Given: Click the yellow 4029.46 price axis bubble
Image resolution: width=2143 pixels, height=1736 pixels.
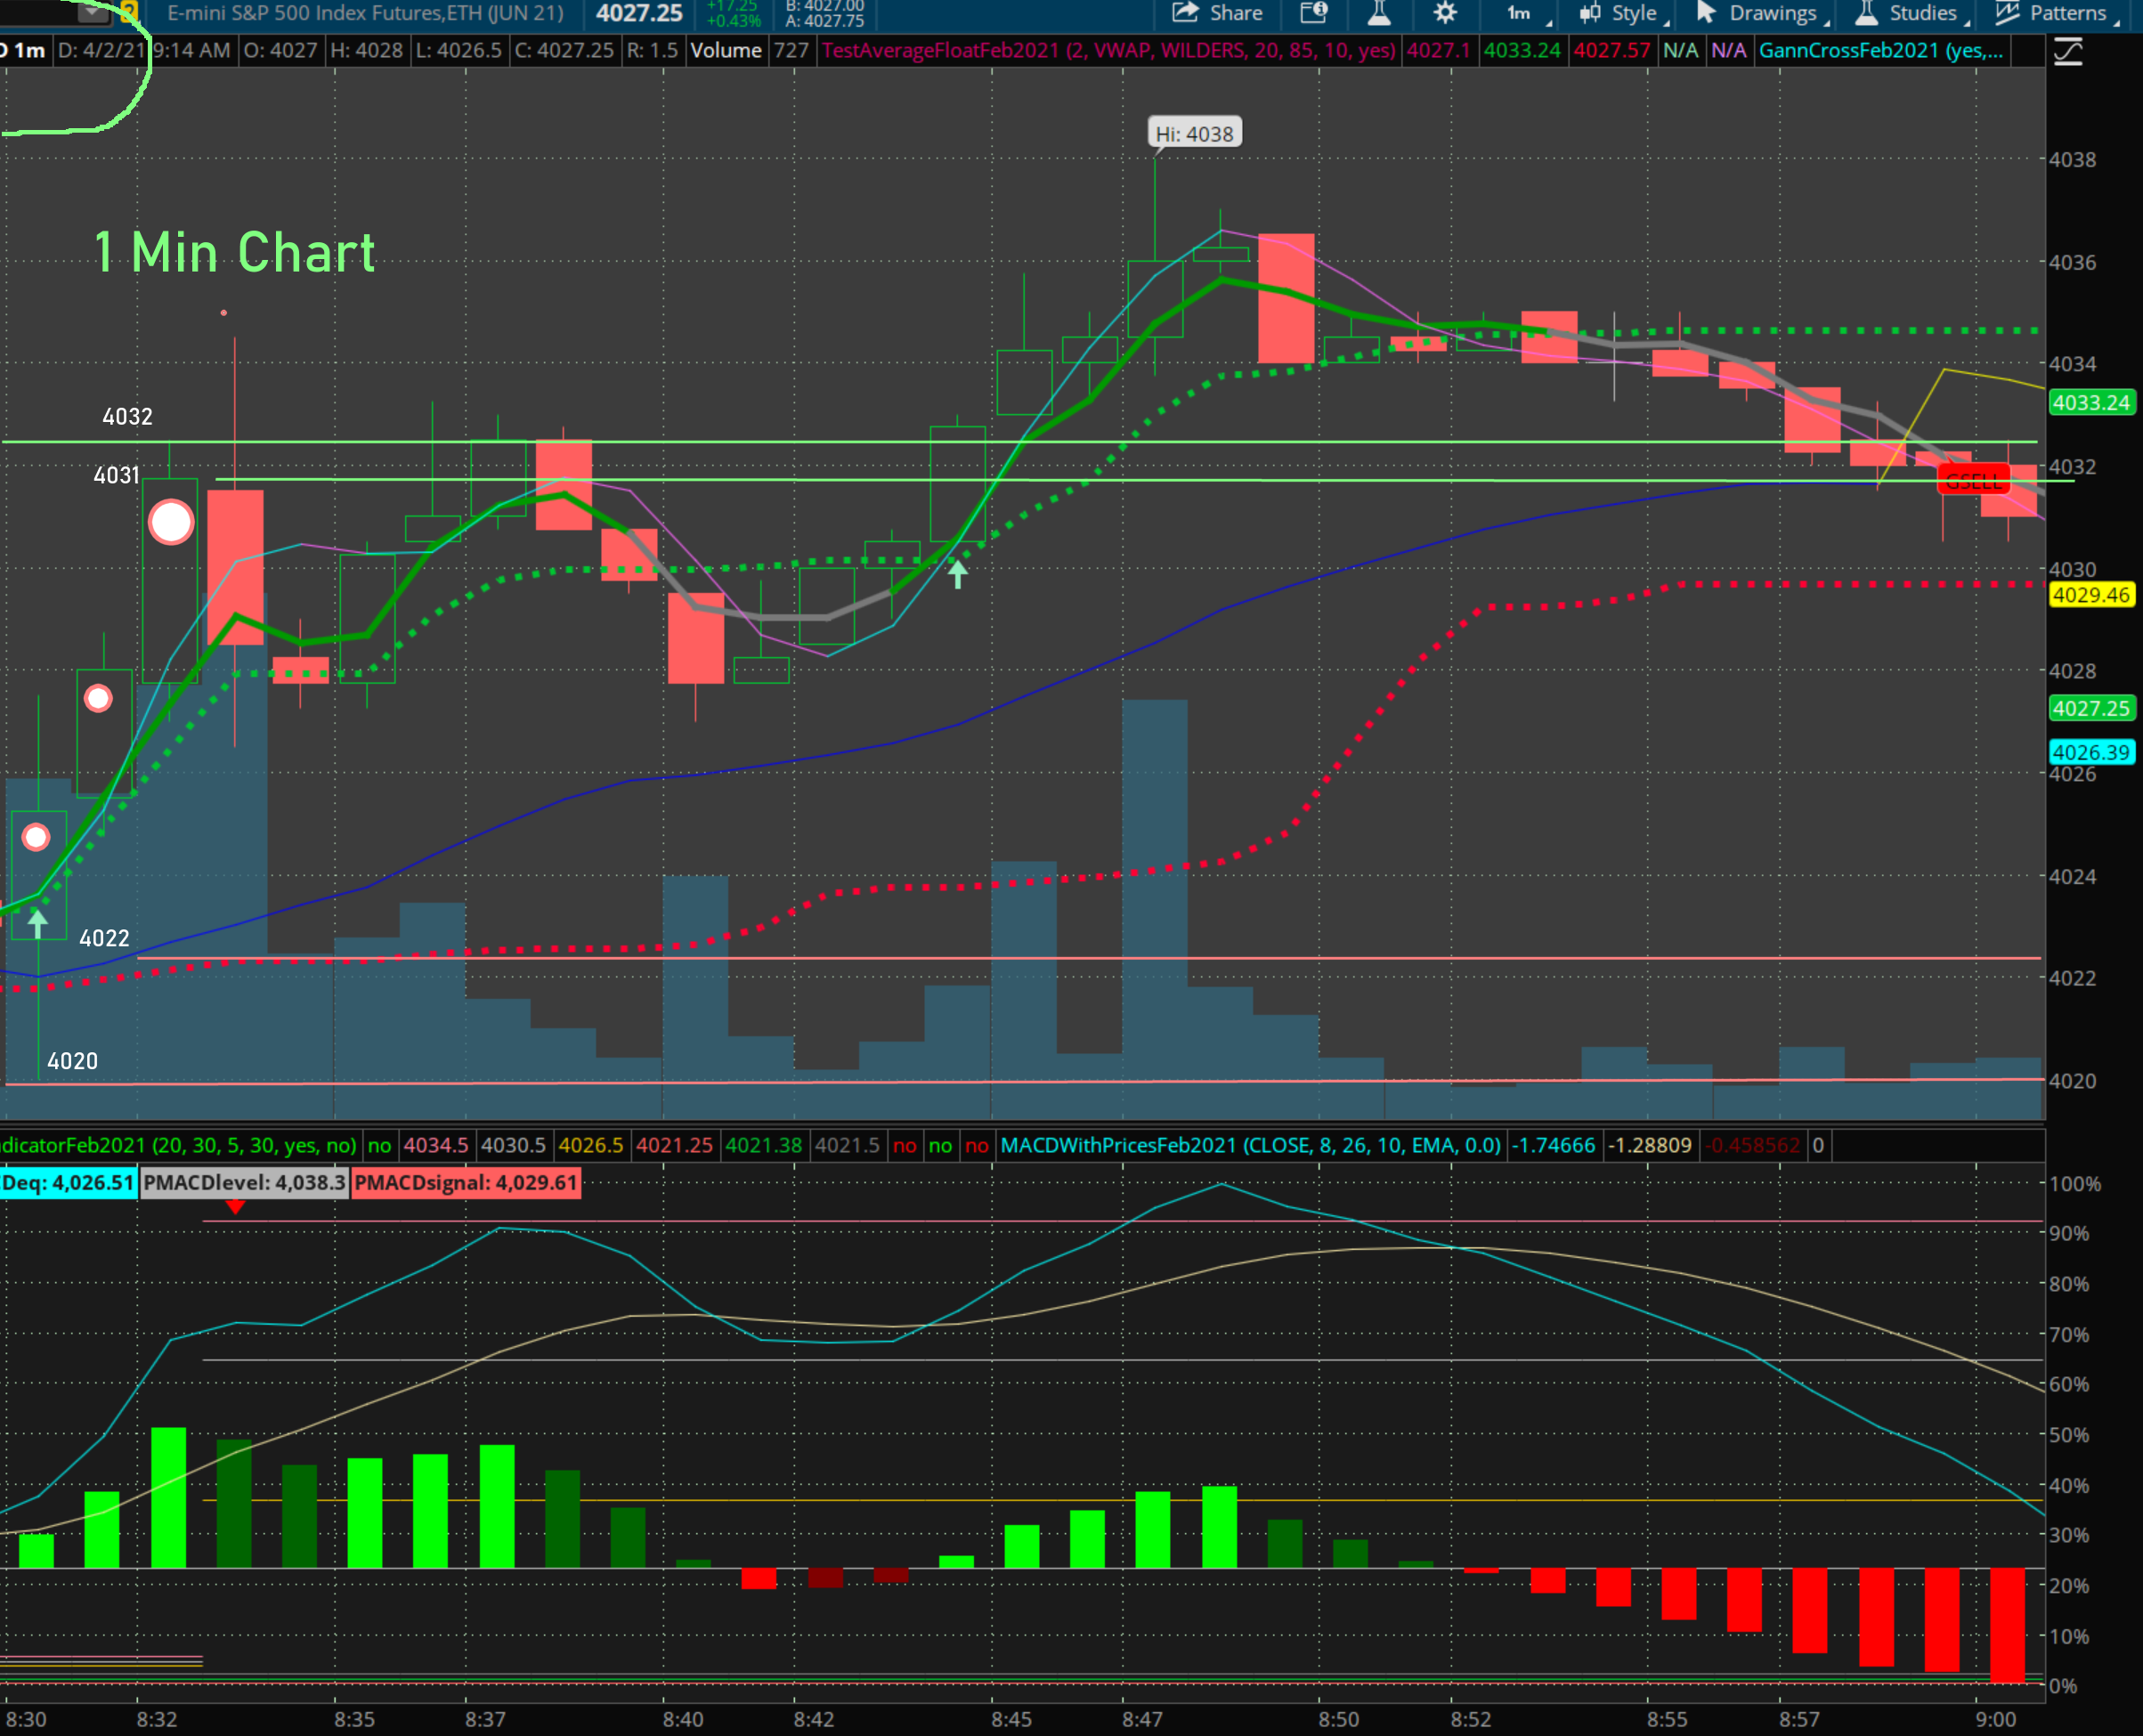Looking at the screenshot, I should [x=2091, y=595].
